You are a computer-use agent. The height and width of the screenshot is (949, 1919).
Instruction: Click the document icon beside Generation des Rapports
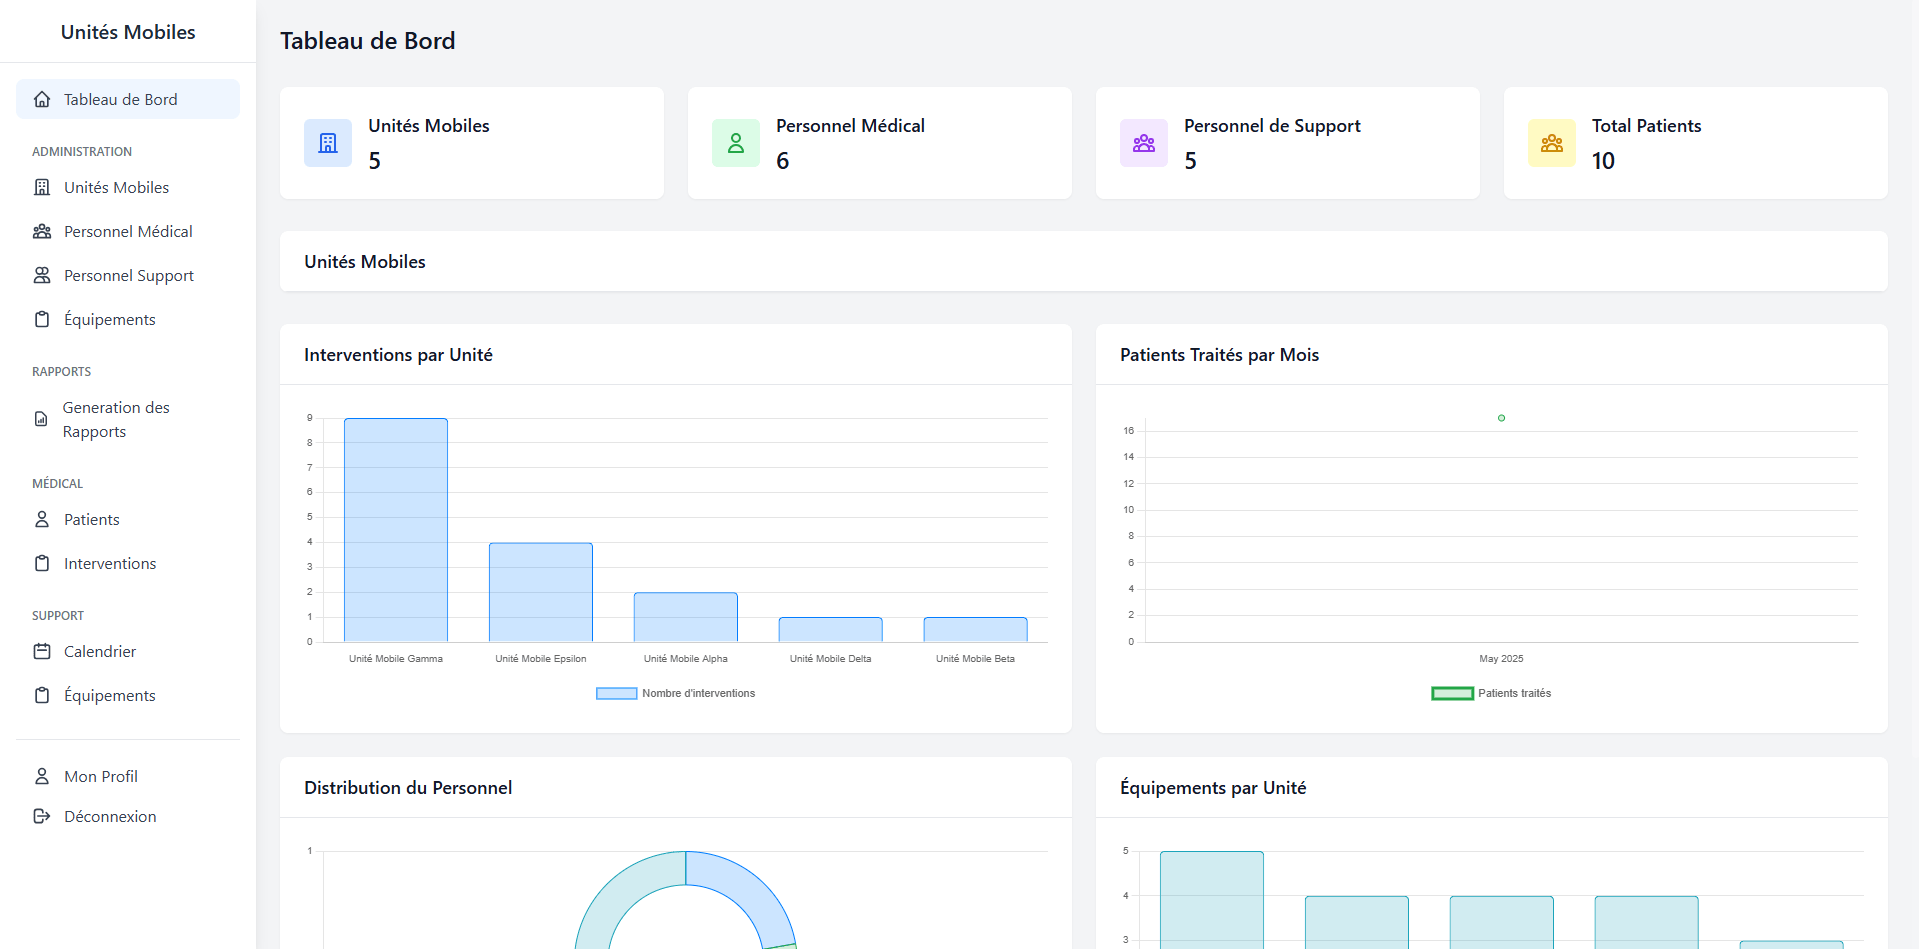pyautogui.click(x=41, y=419)
